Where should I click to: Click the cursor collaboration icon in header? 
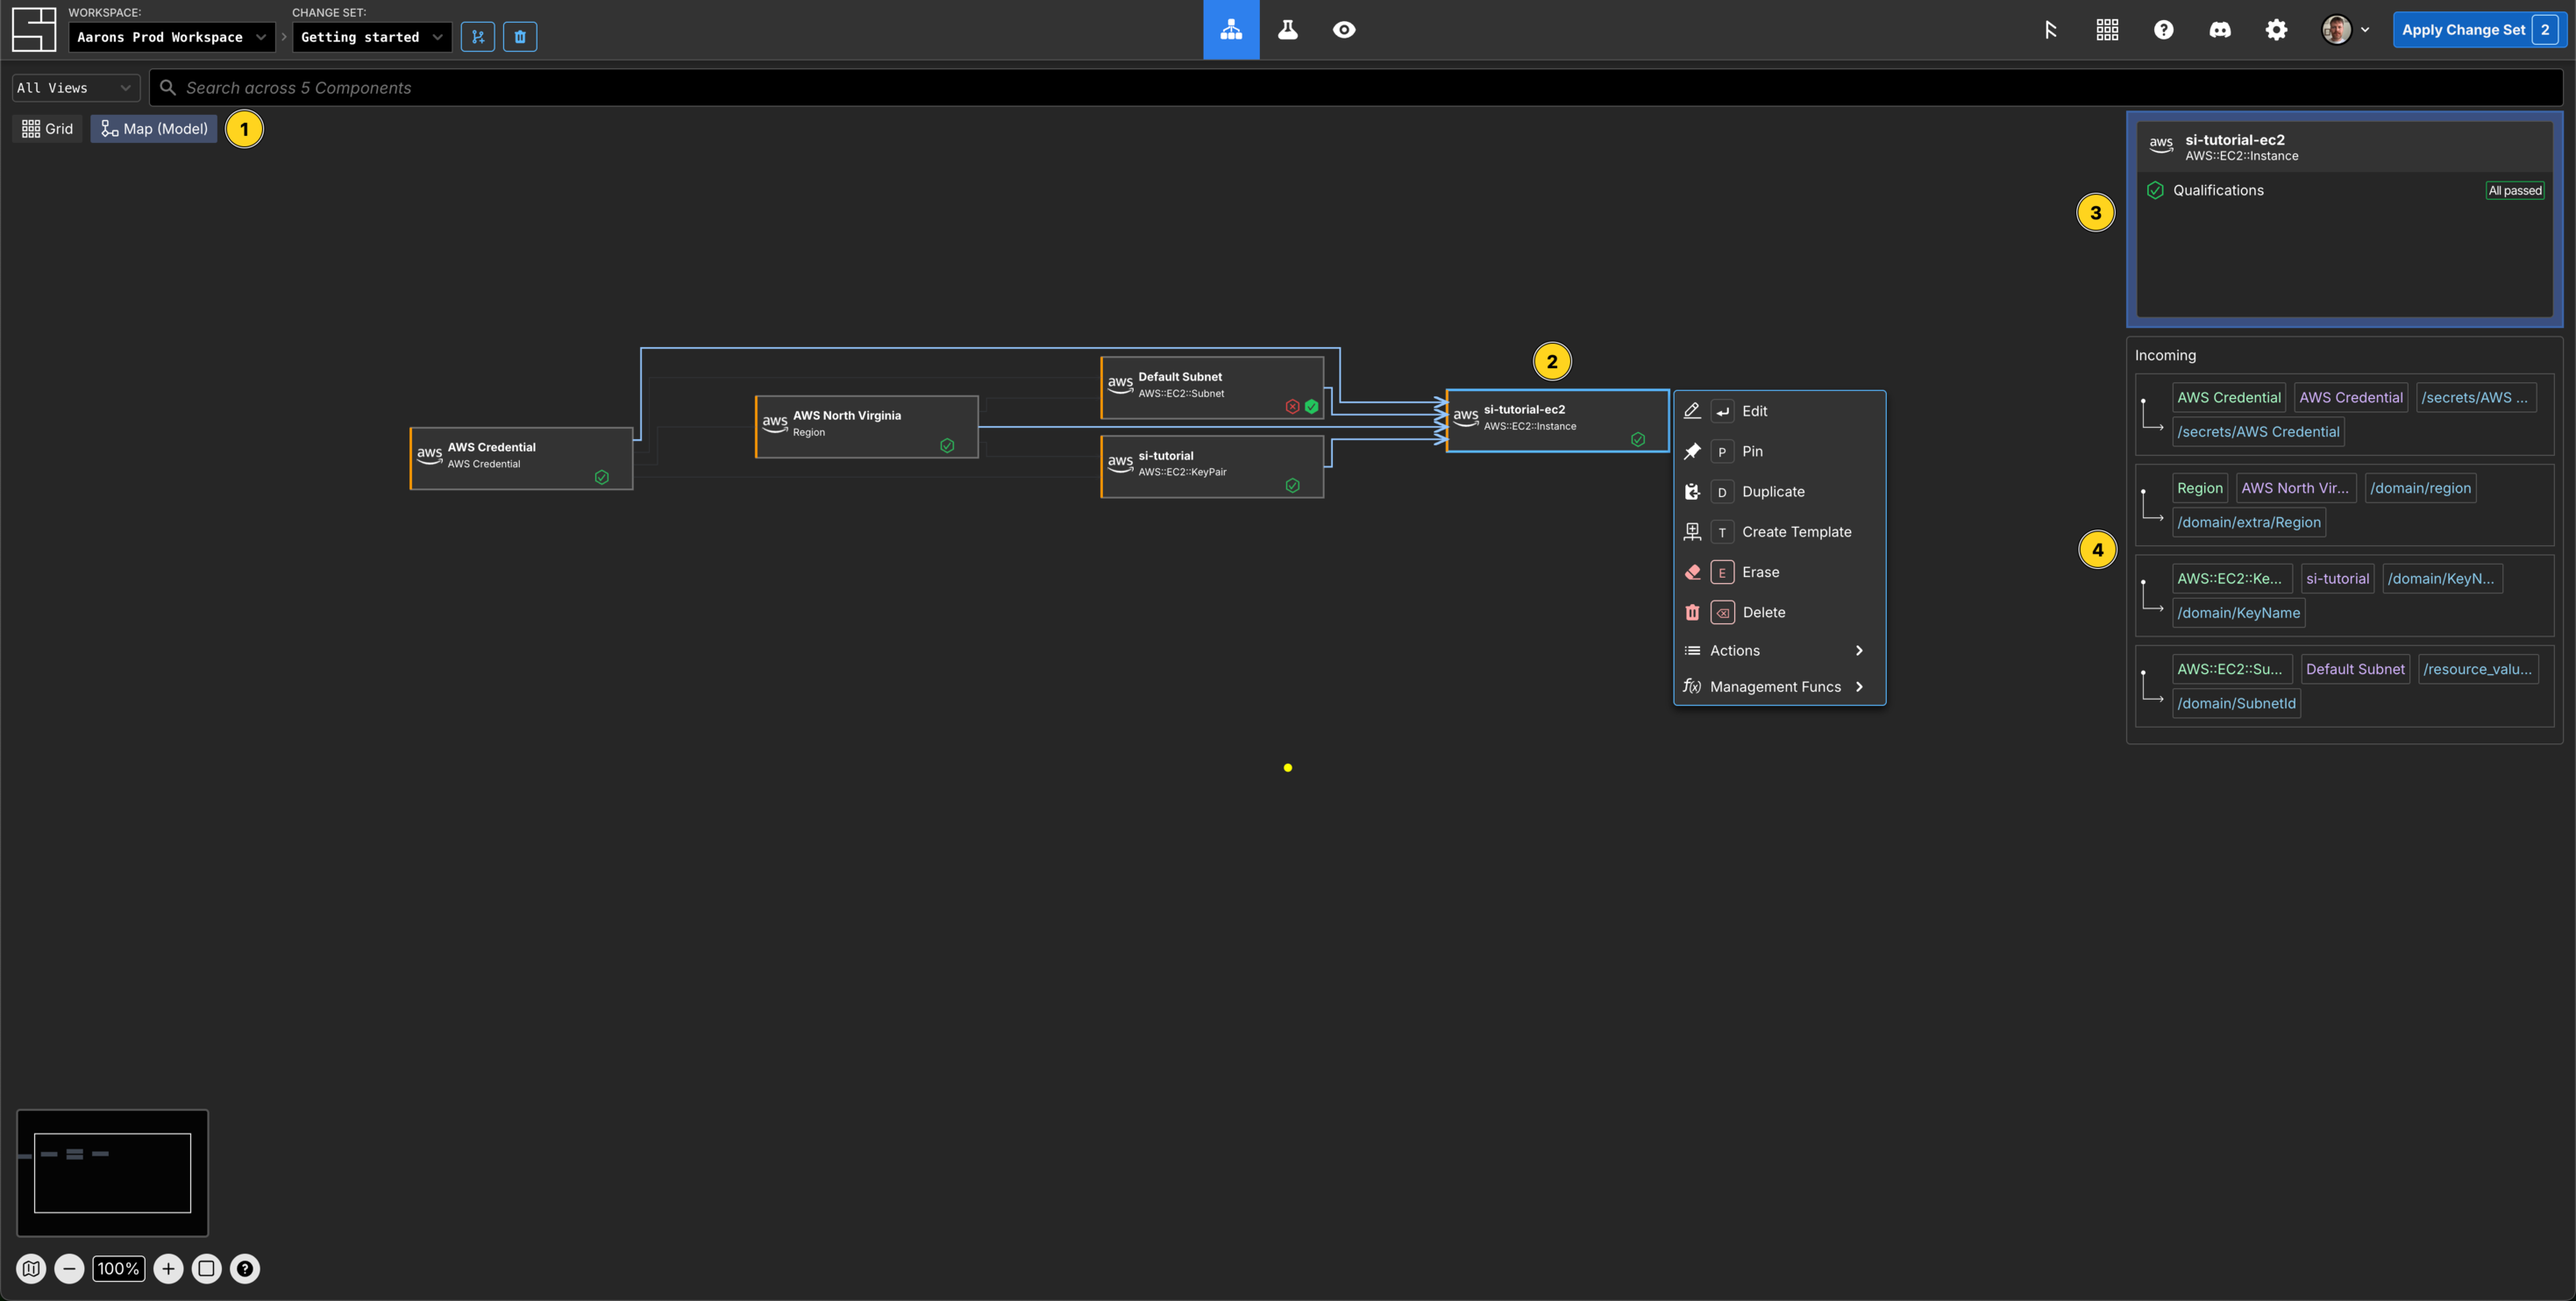coord(2050,30)
